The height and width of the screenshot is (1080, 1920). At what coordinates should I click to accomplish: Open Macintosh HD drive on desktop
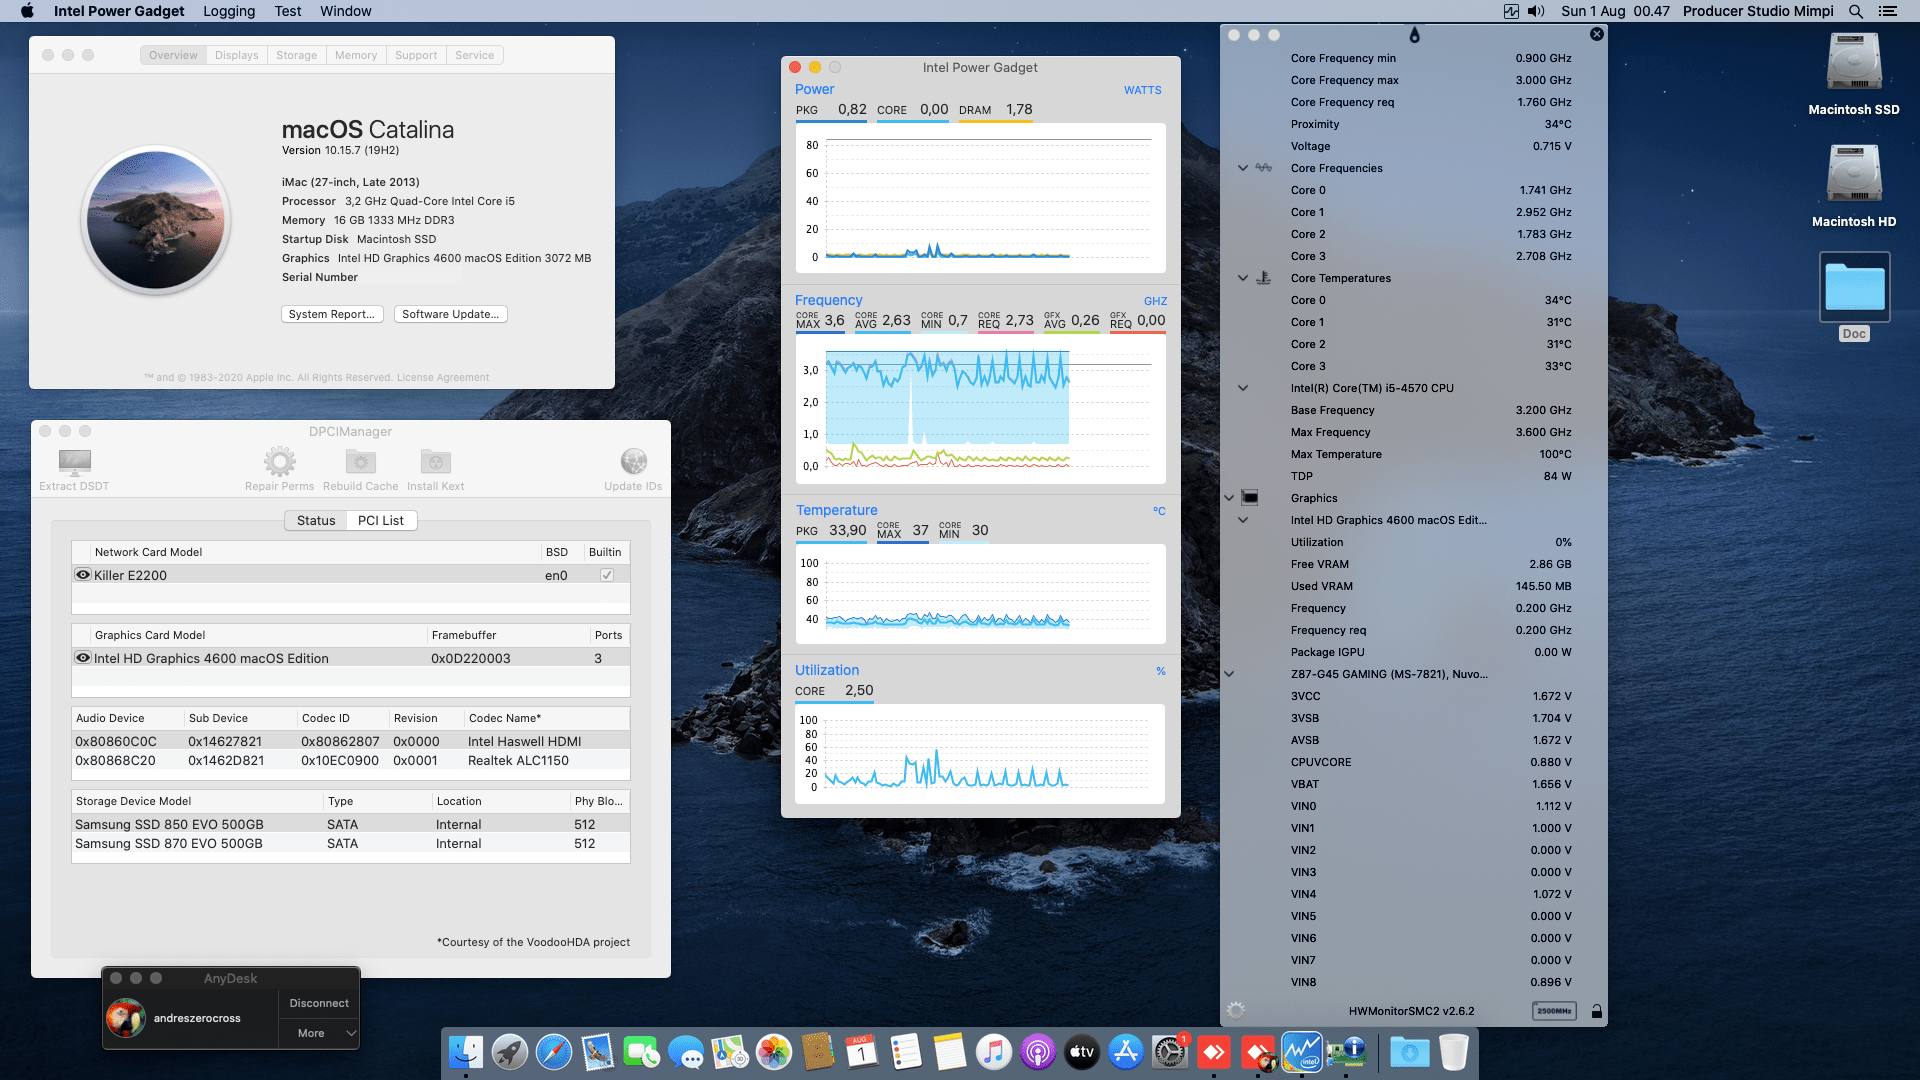tap(1854, 187)
